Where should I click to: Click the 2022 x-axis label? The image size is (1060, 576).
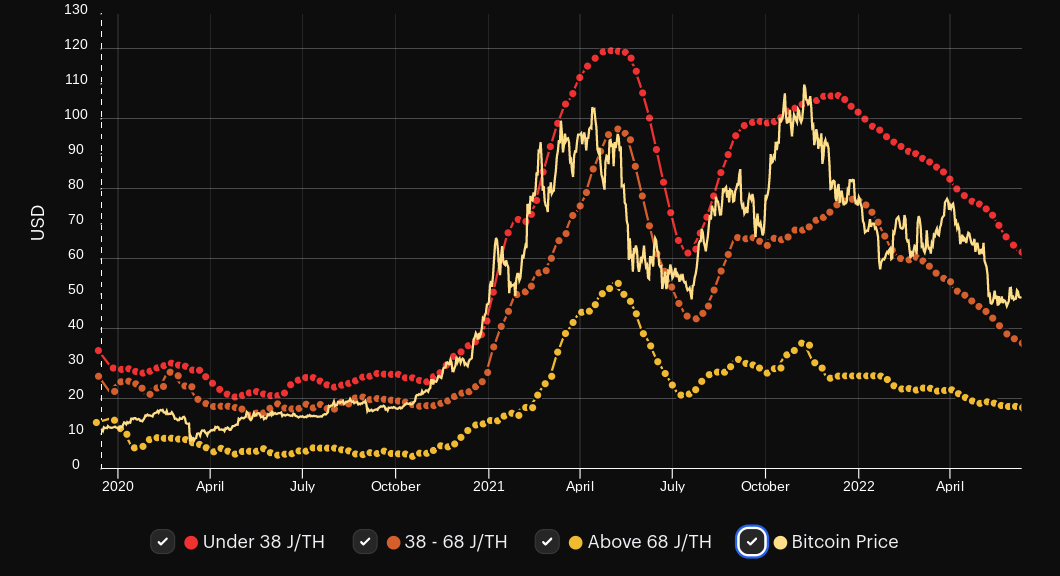pyautogui.click(x=859, y=487)
